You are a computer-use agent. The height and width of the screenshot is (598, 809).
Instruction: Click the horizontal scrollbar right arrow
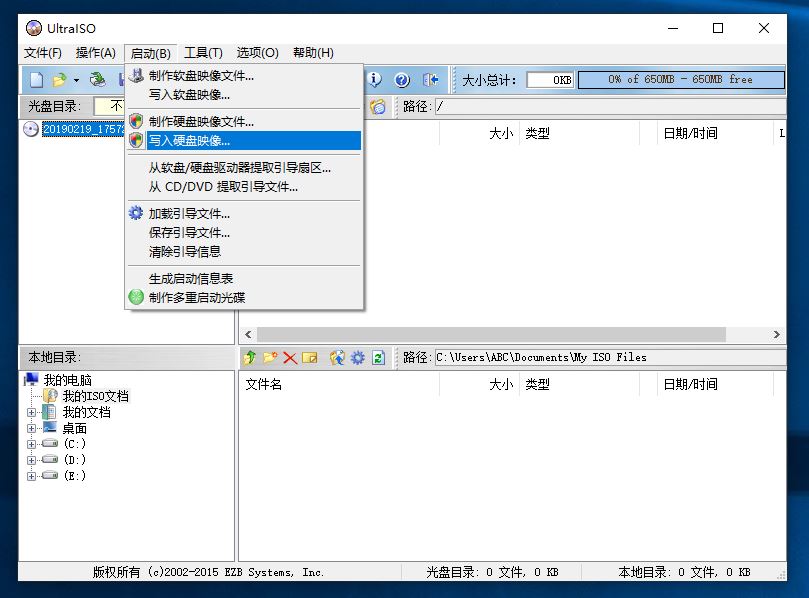pos(776,334)
